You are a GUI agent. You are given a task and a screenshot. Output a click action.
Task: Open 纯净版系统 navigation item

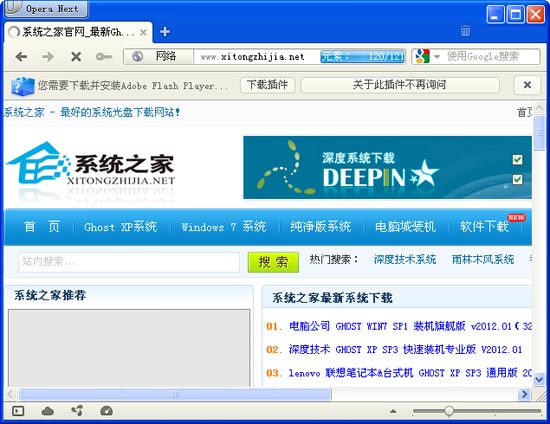click(x=321, y=227)
